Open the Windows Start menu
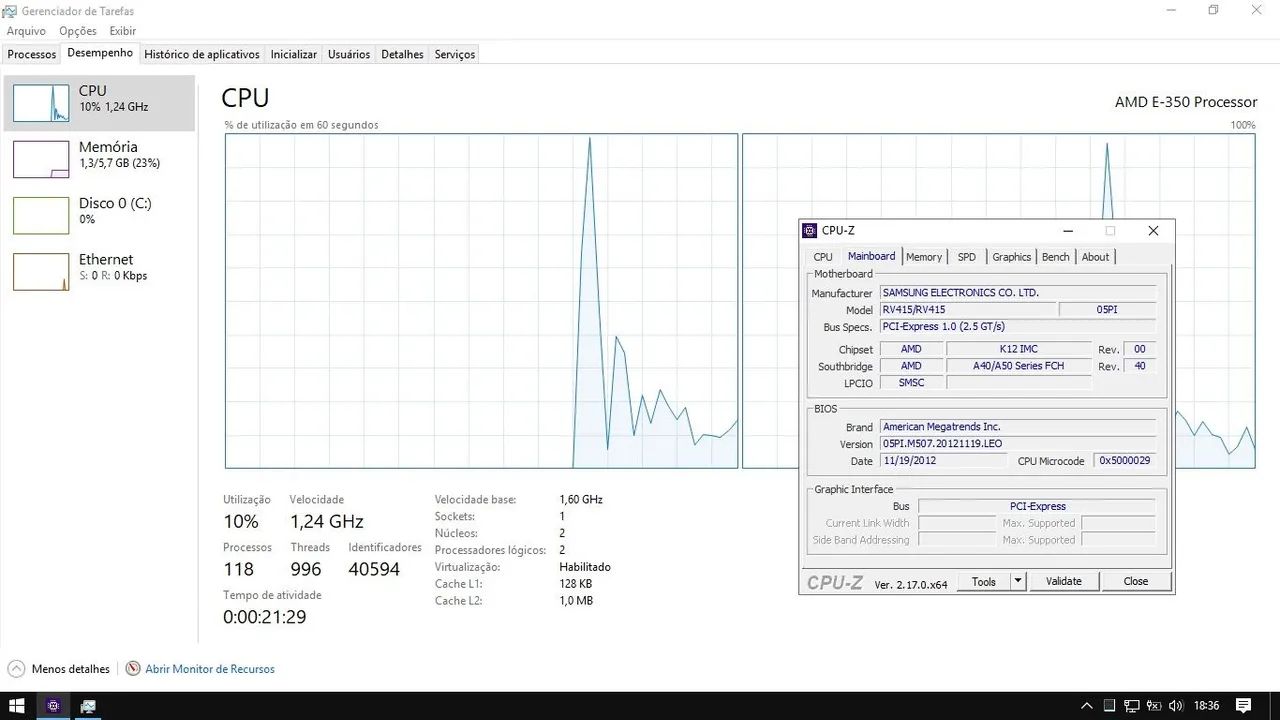This screenshot has width=1280, height=720. (17, 706)
